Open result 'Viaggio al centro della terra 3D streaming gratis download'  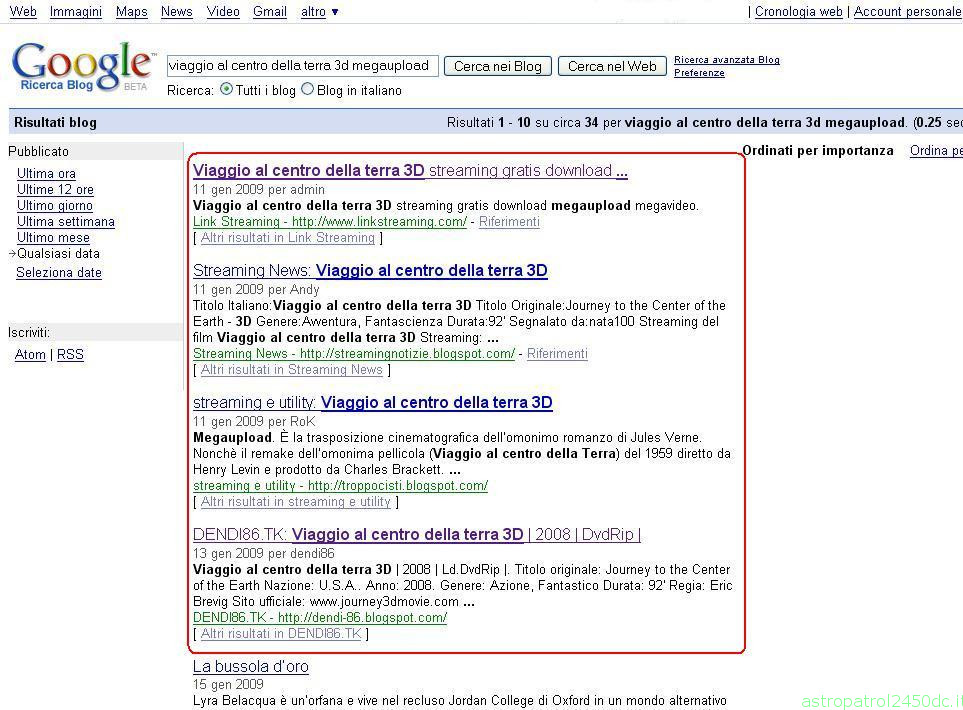410,171
